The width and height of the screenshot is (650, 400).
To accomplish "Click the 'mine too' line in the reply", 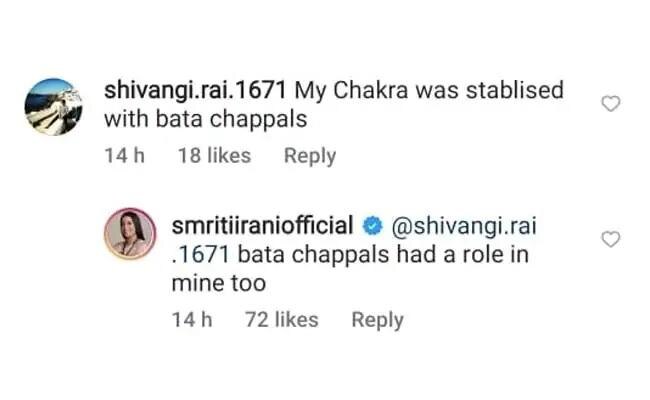I will [x=217, y=284].
